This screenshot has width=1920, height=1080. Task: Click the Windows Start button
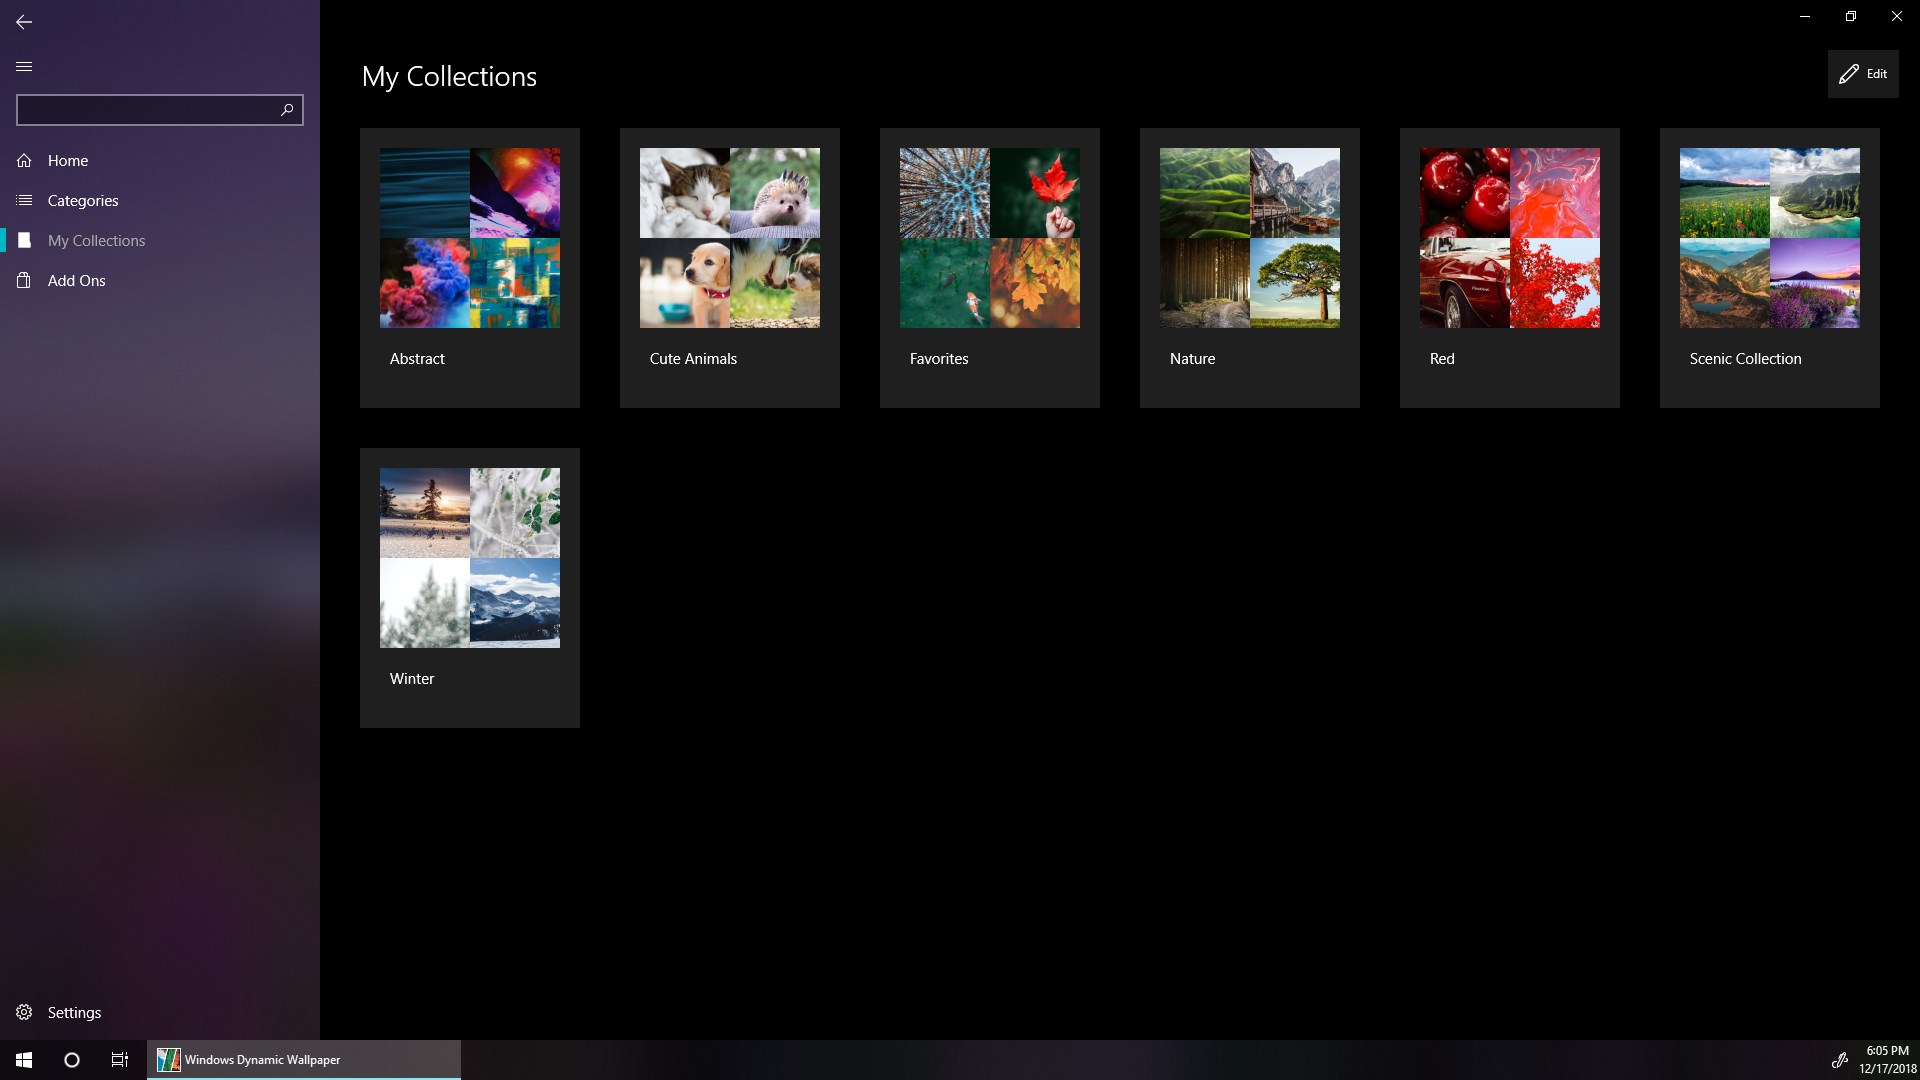[x=24, y=1060]
